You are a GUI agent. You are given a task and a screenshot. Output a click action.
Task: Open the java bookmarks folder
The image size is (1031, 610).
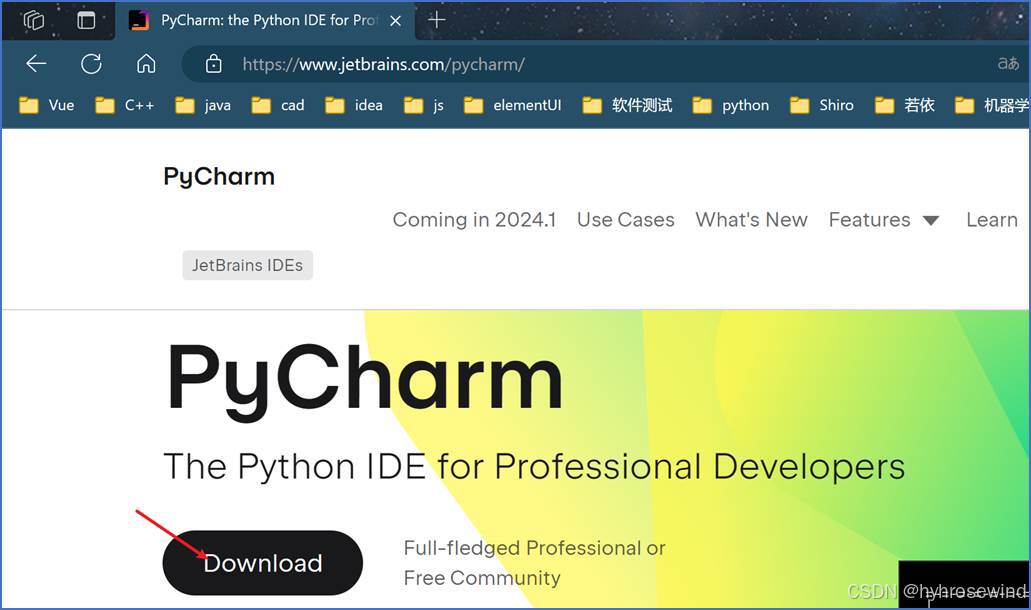(203, 105)
